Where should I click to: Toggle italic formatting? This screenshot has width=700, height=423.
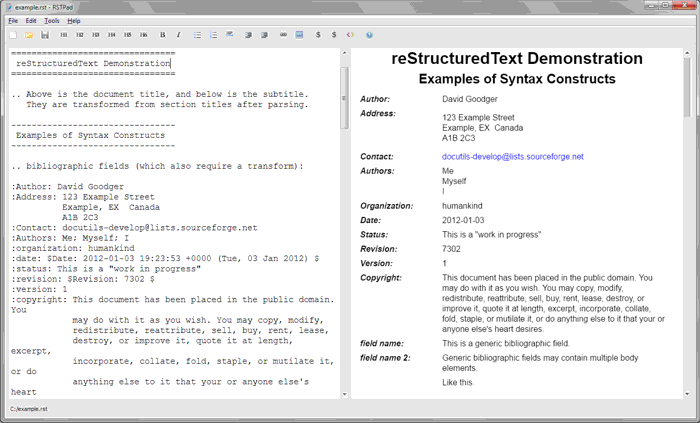coord(179,35)
